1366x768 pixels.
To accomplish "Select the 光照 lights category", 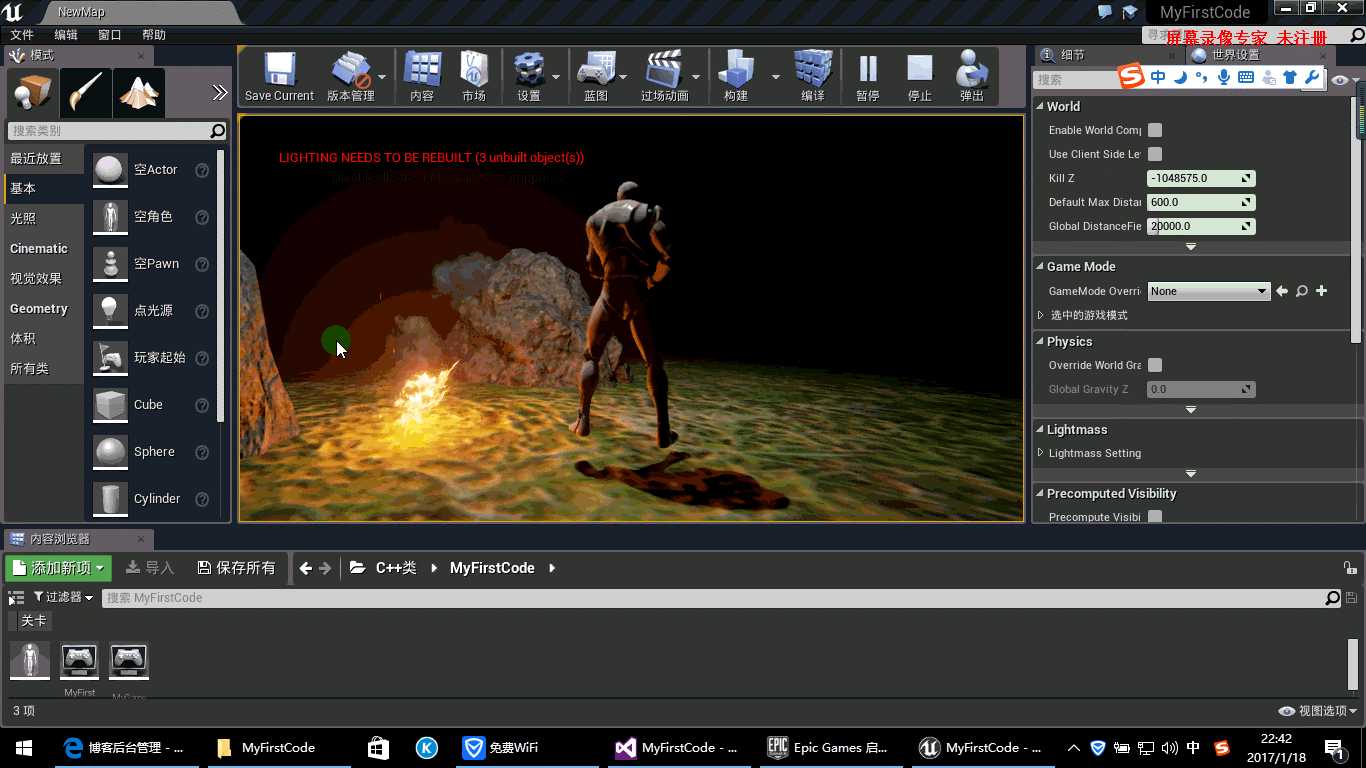I will pos(23,218).
